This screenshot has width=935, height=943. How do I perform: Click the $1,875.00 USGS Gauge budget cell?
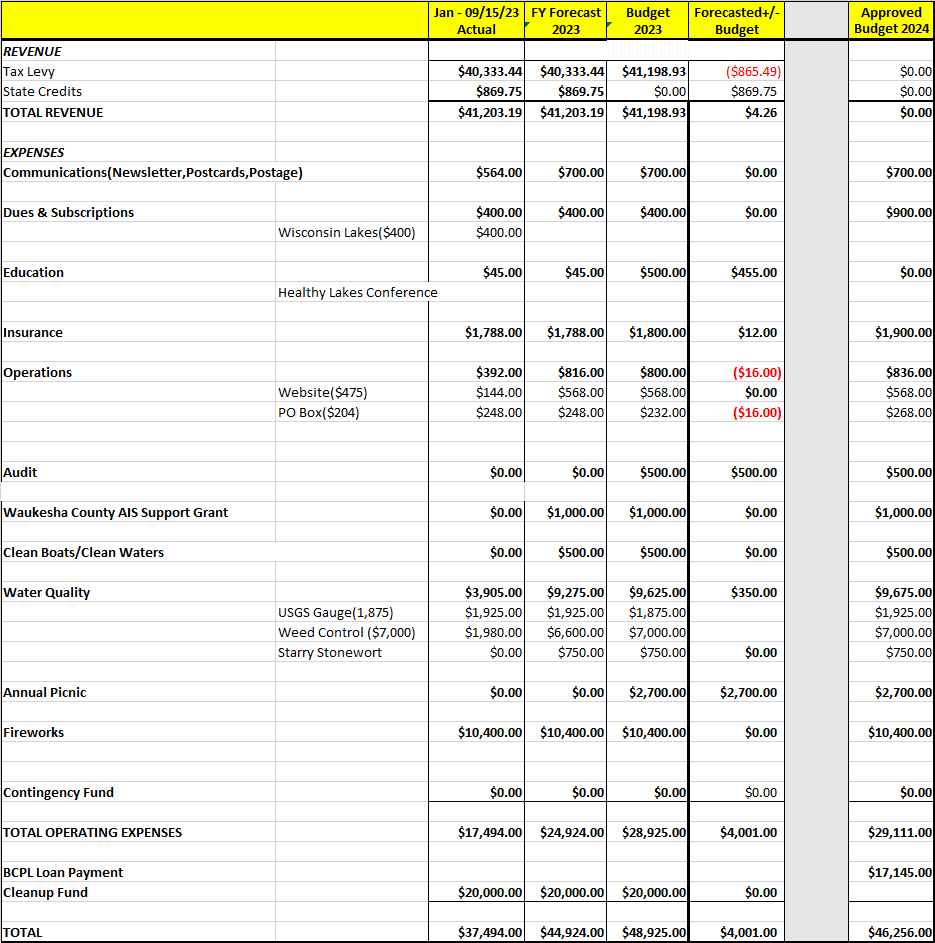[657, 613]
